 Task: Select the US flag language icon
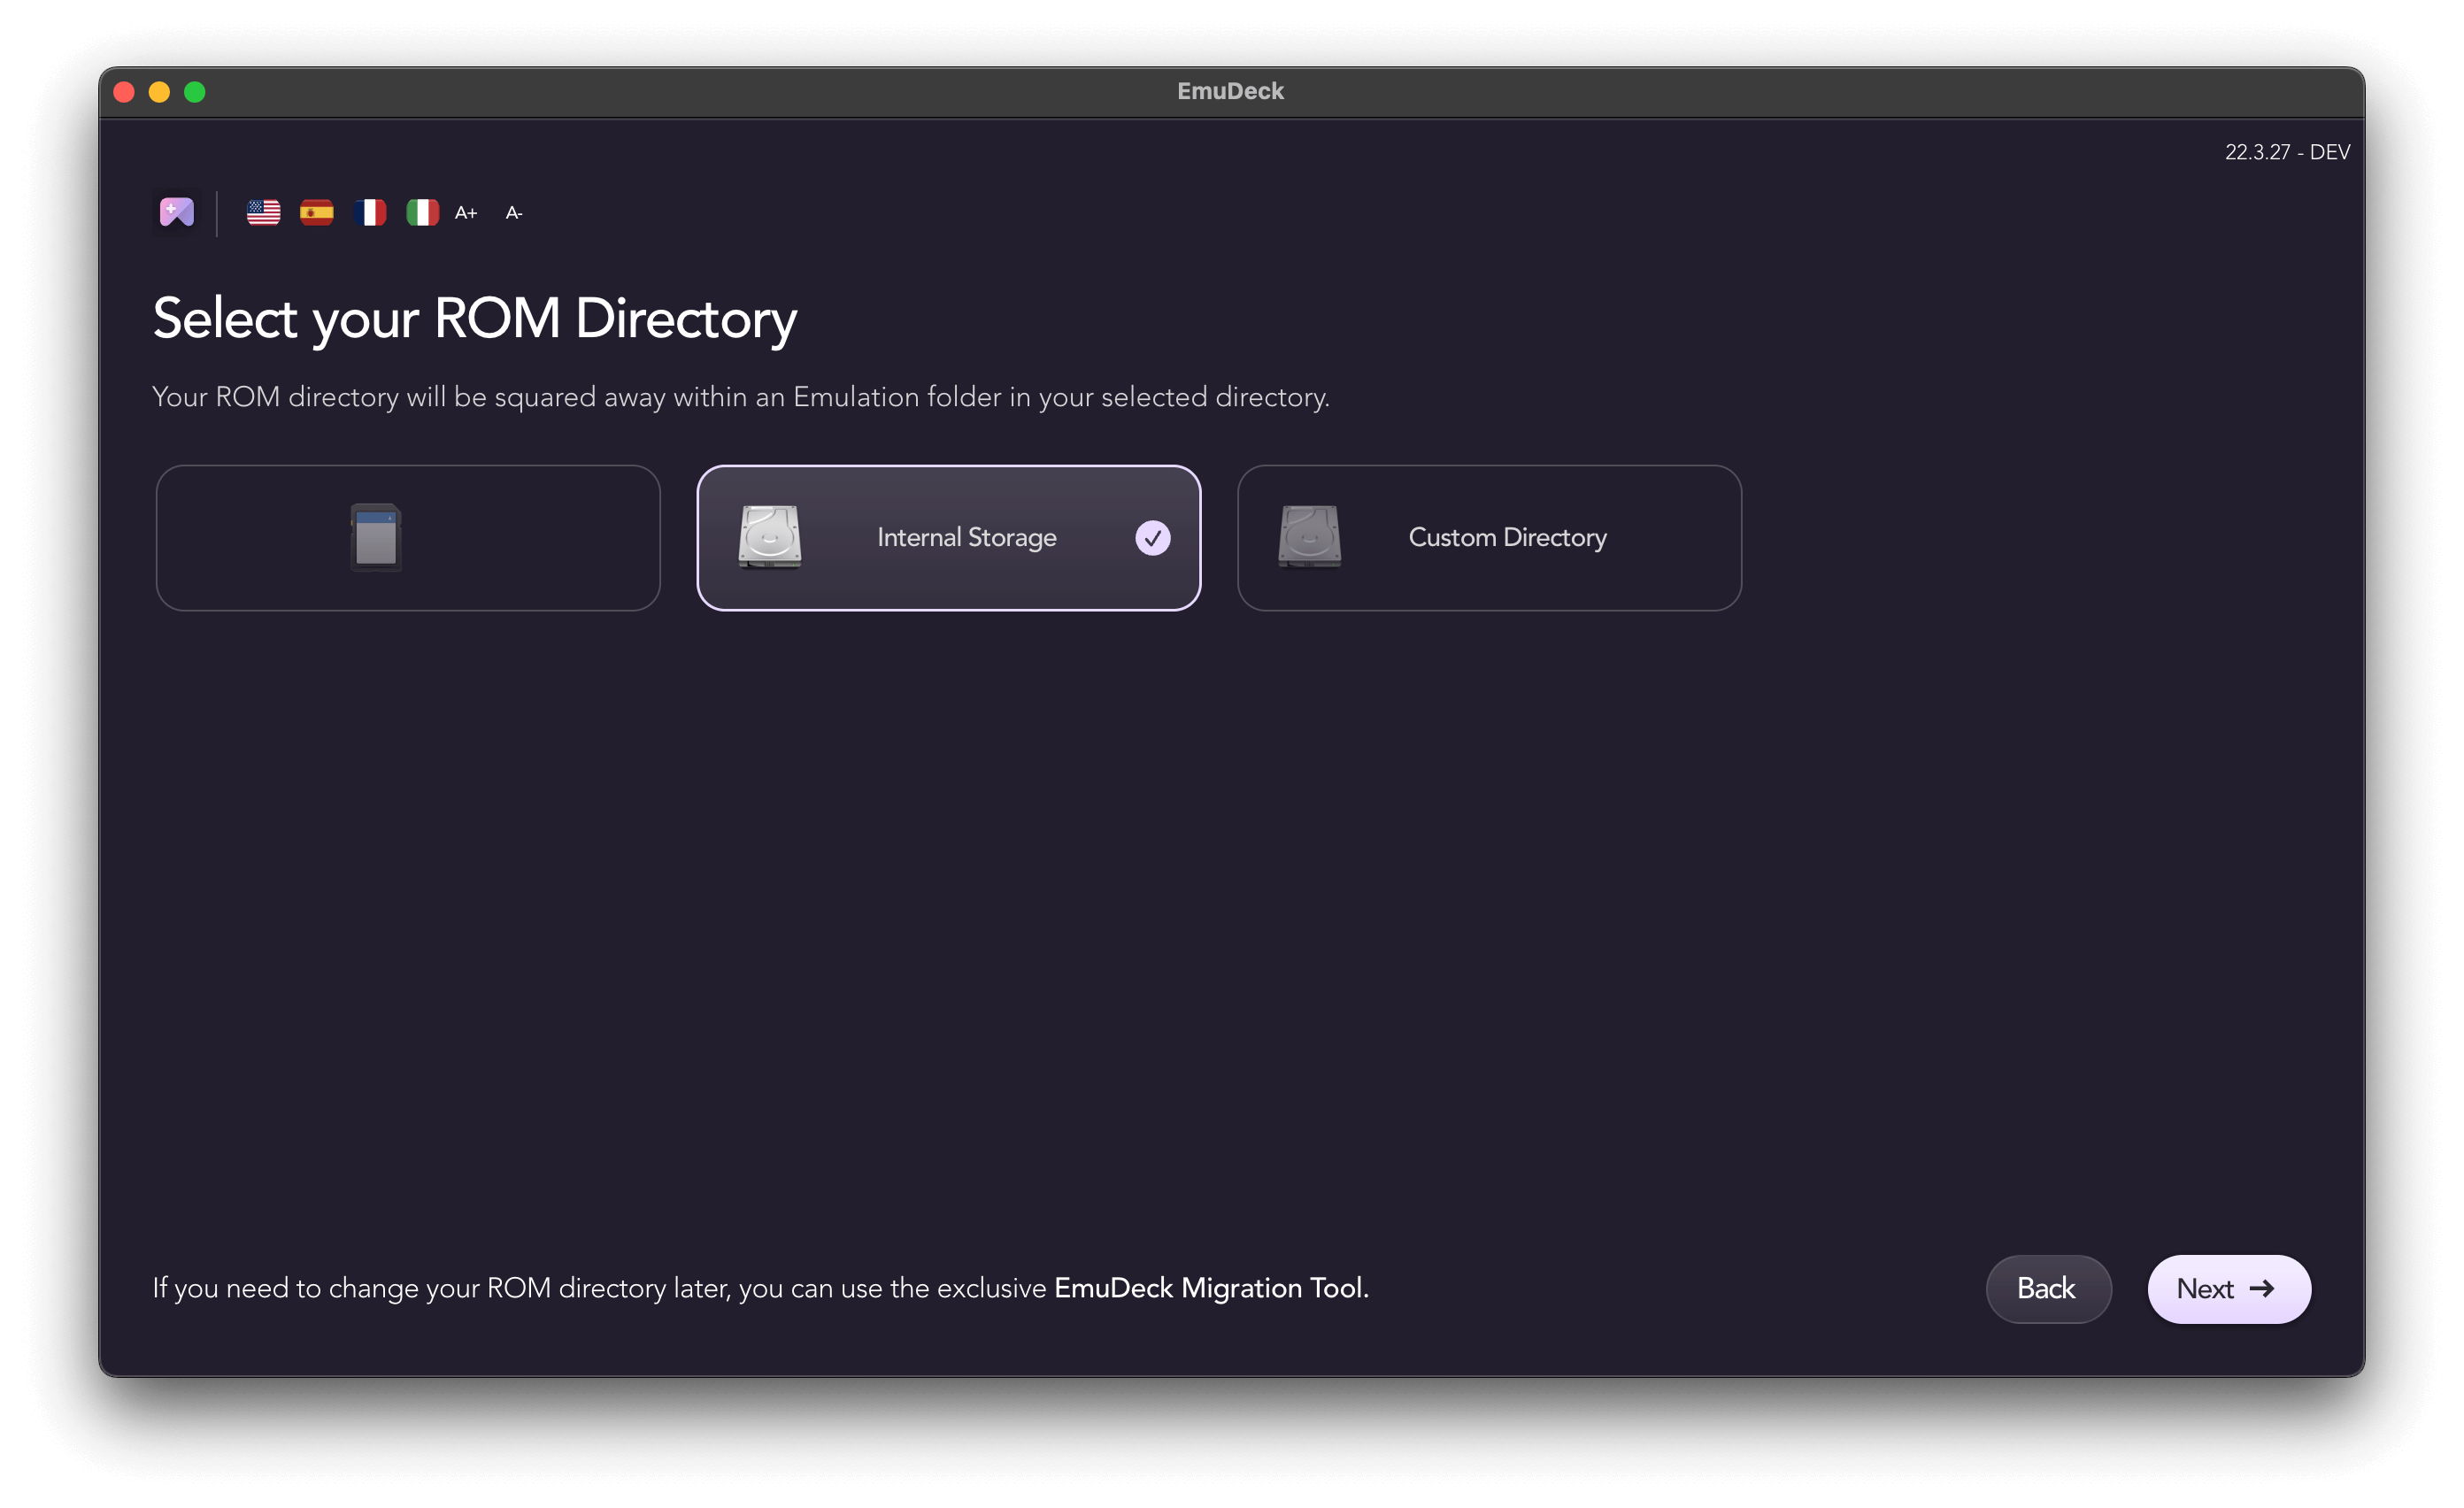(x=264, y=213)
